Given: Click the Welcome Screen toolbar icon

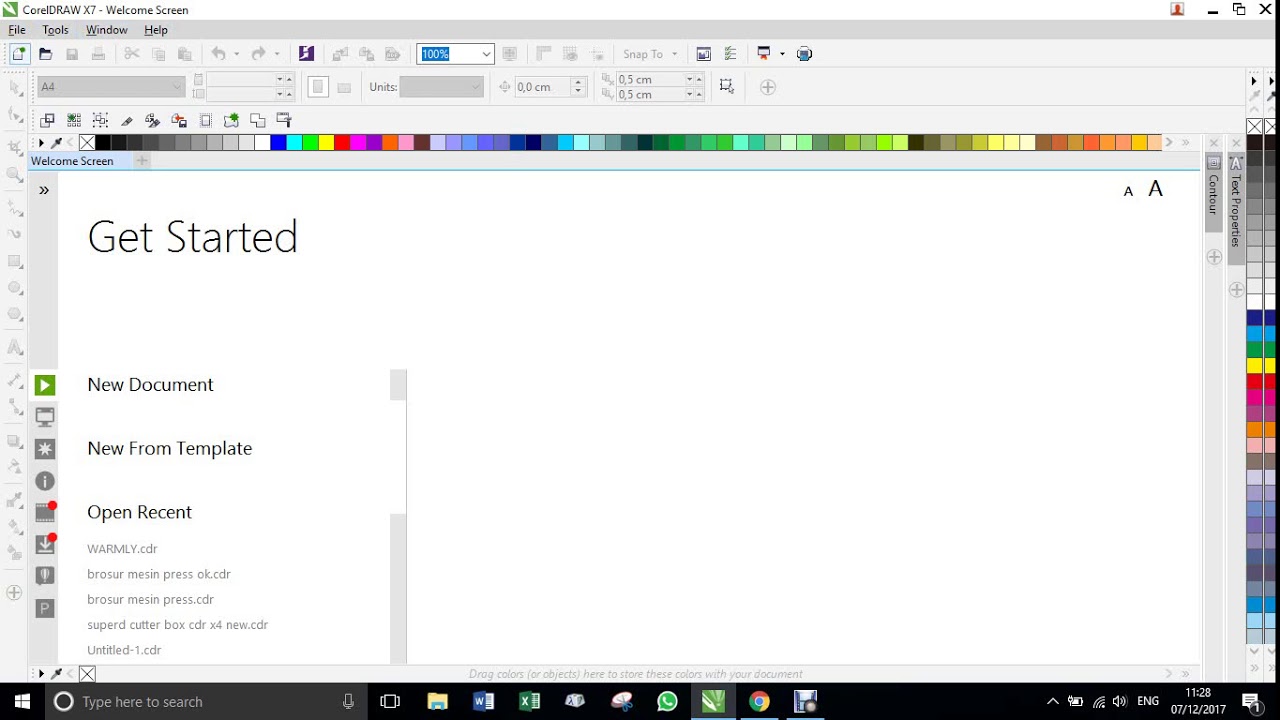Looking at the screenshot, I should pos(704,54).
